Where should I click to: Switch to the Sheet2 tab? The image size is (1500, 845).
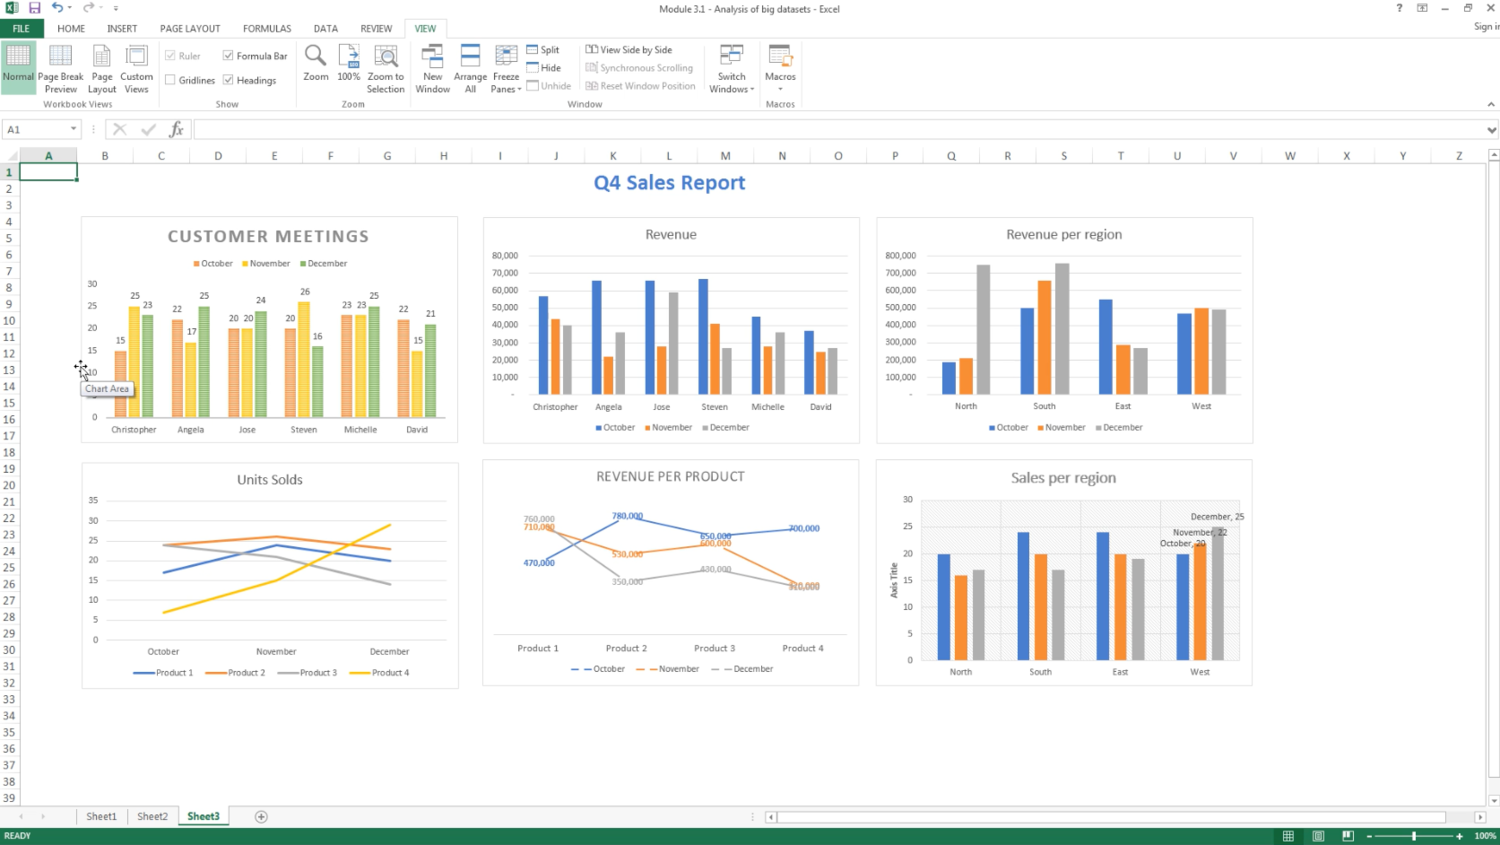152,817
